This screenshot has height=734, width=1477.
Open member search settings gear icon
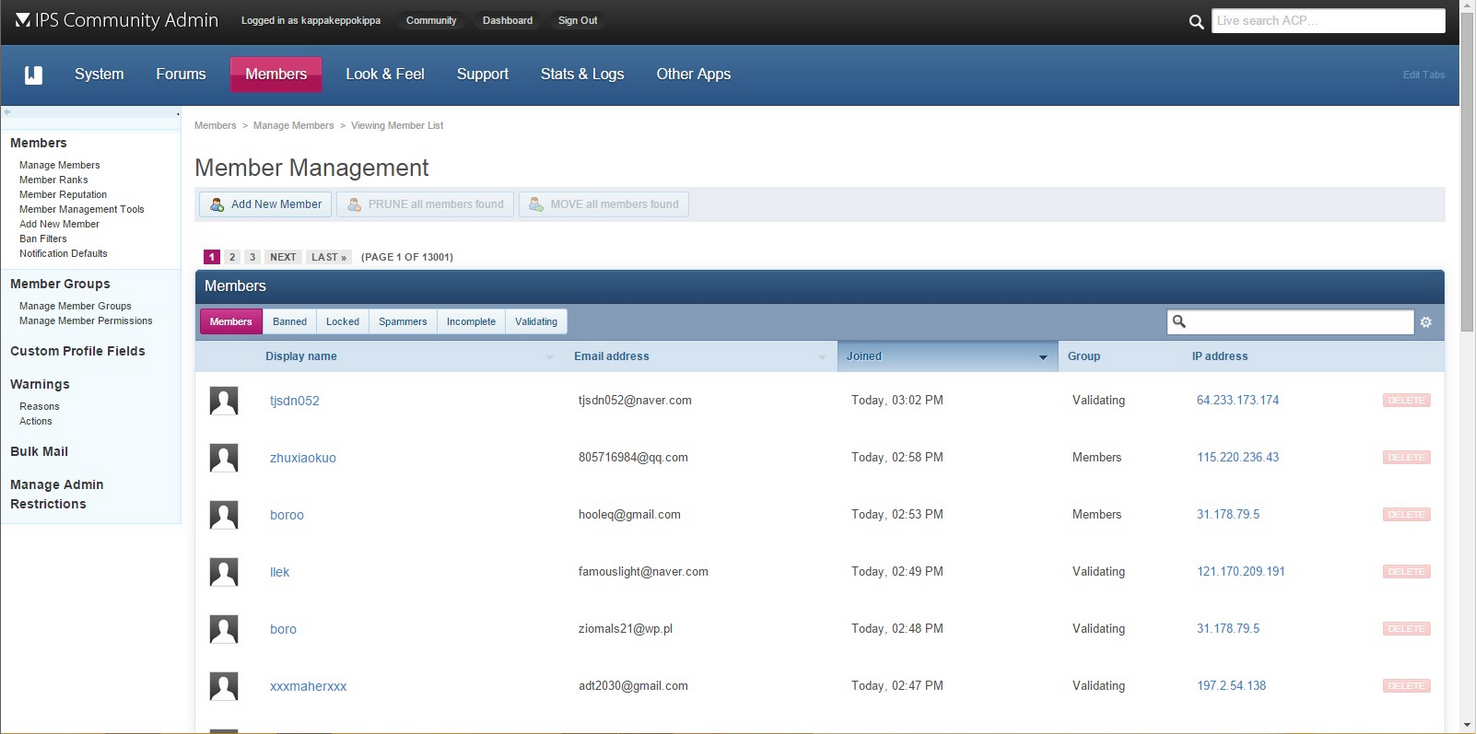(x=1426, y=322)
